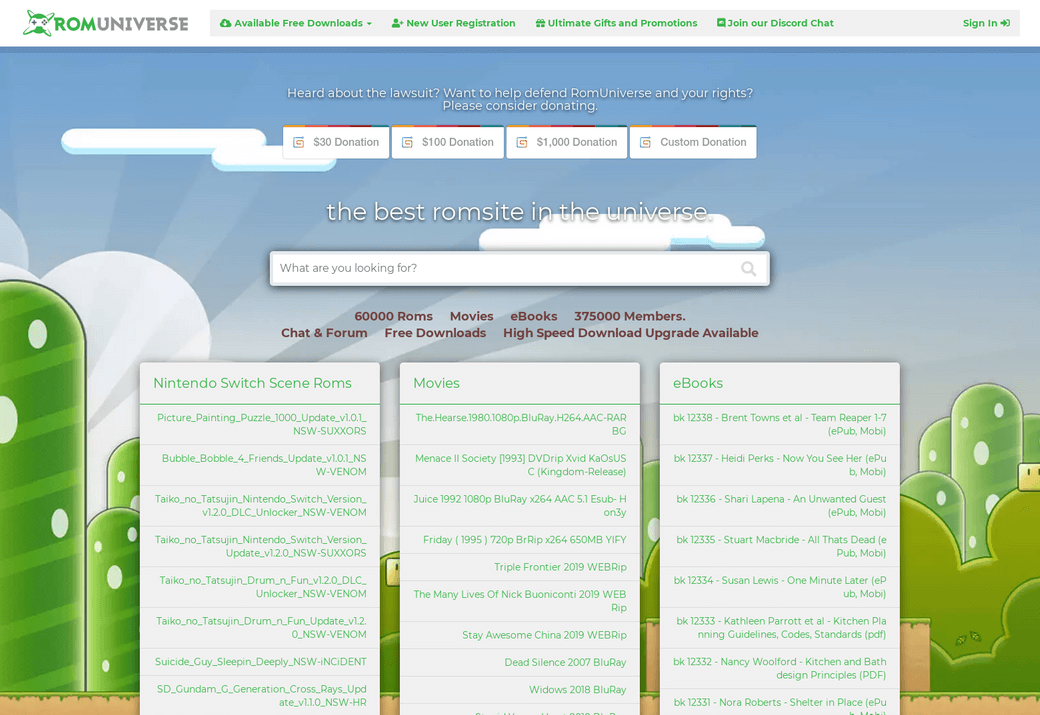Open bk 12338 Brent Towns Team Reaper

(x=780, y=424)
